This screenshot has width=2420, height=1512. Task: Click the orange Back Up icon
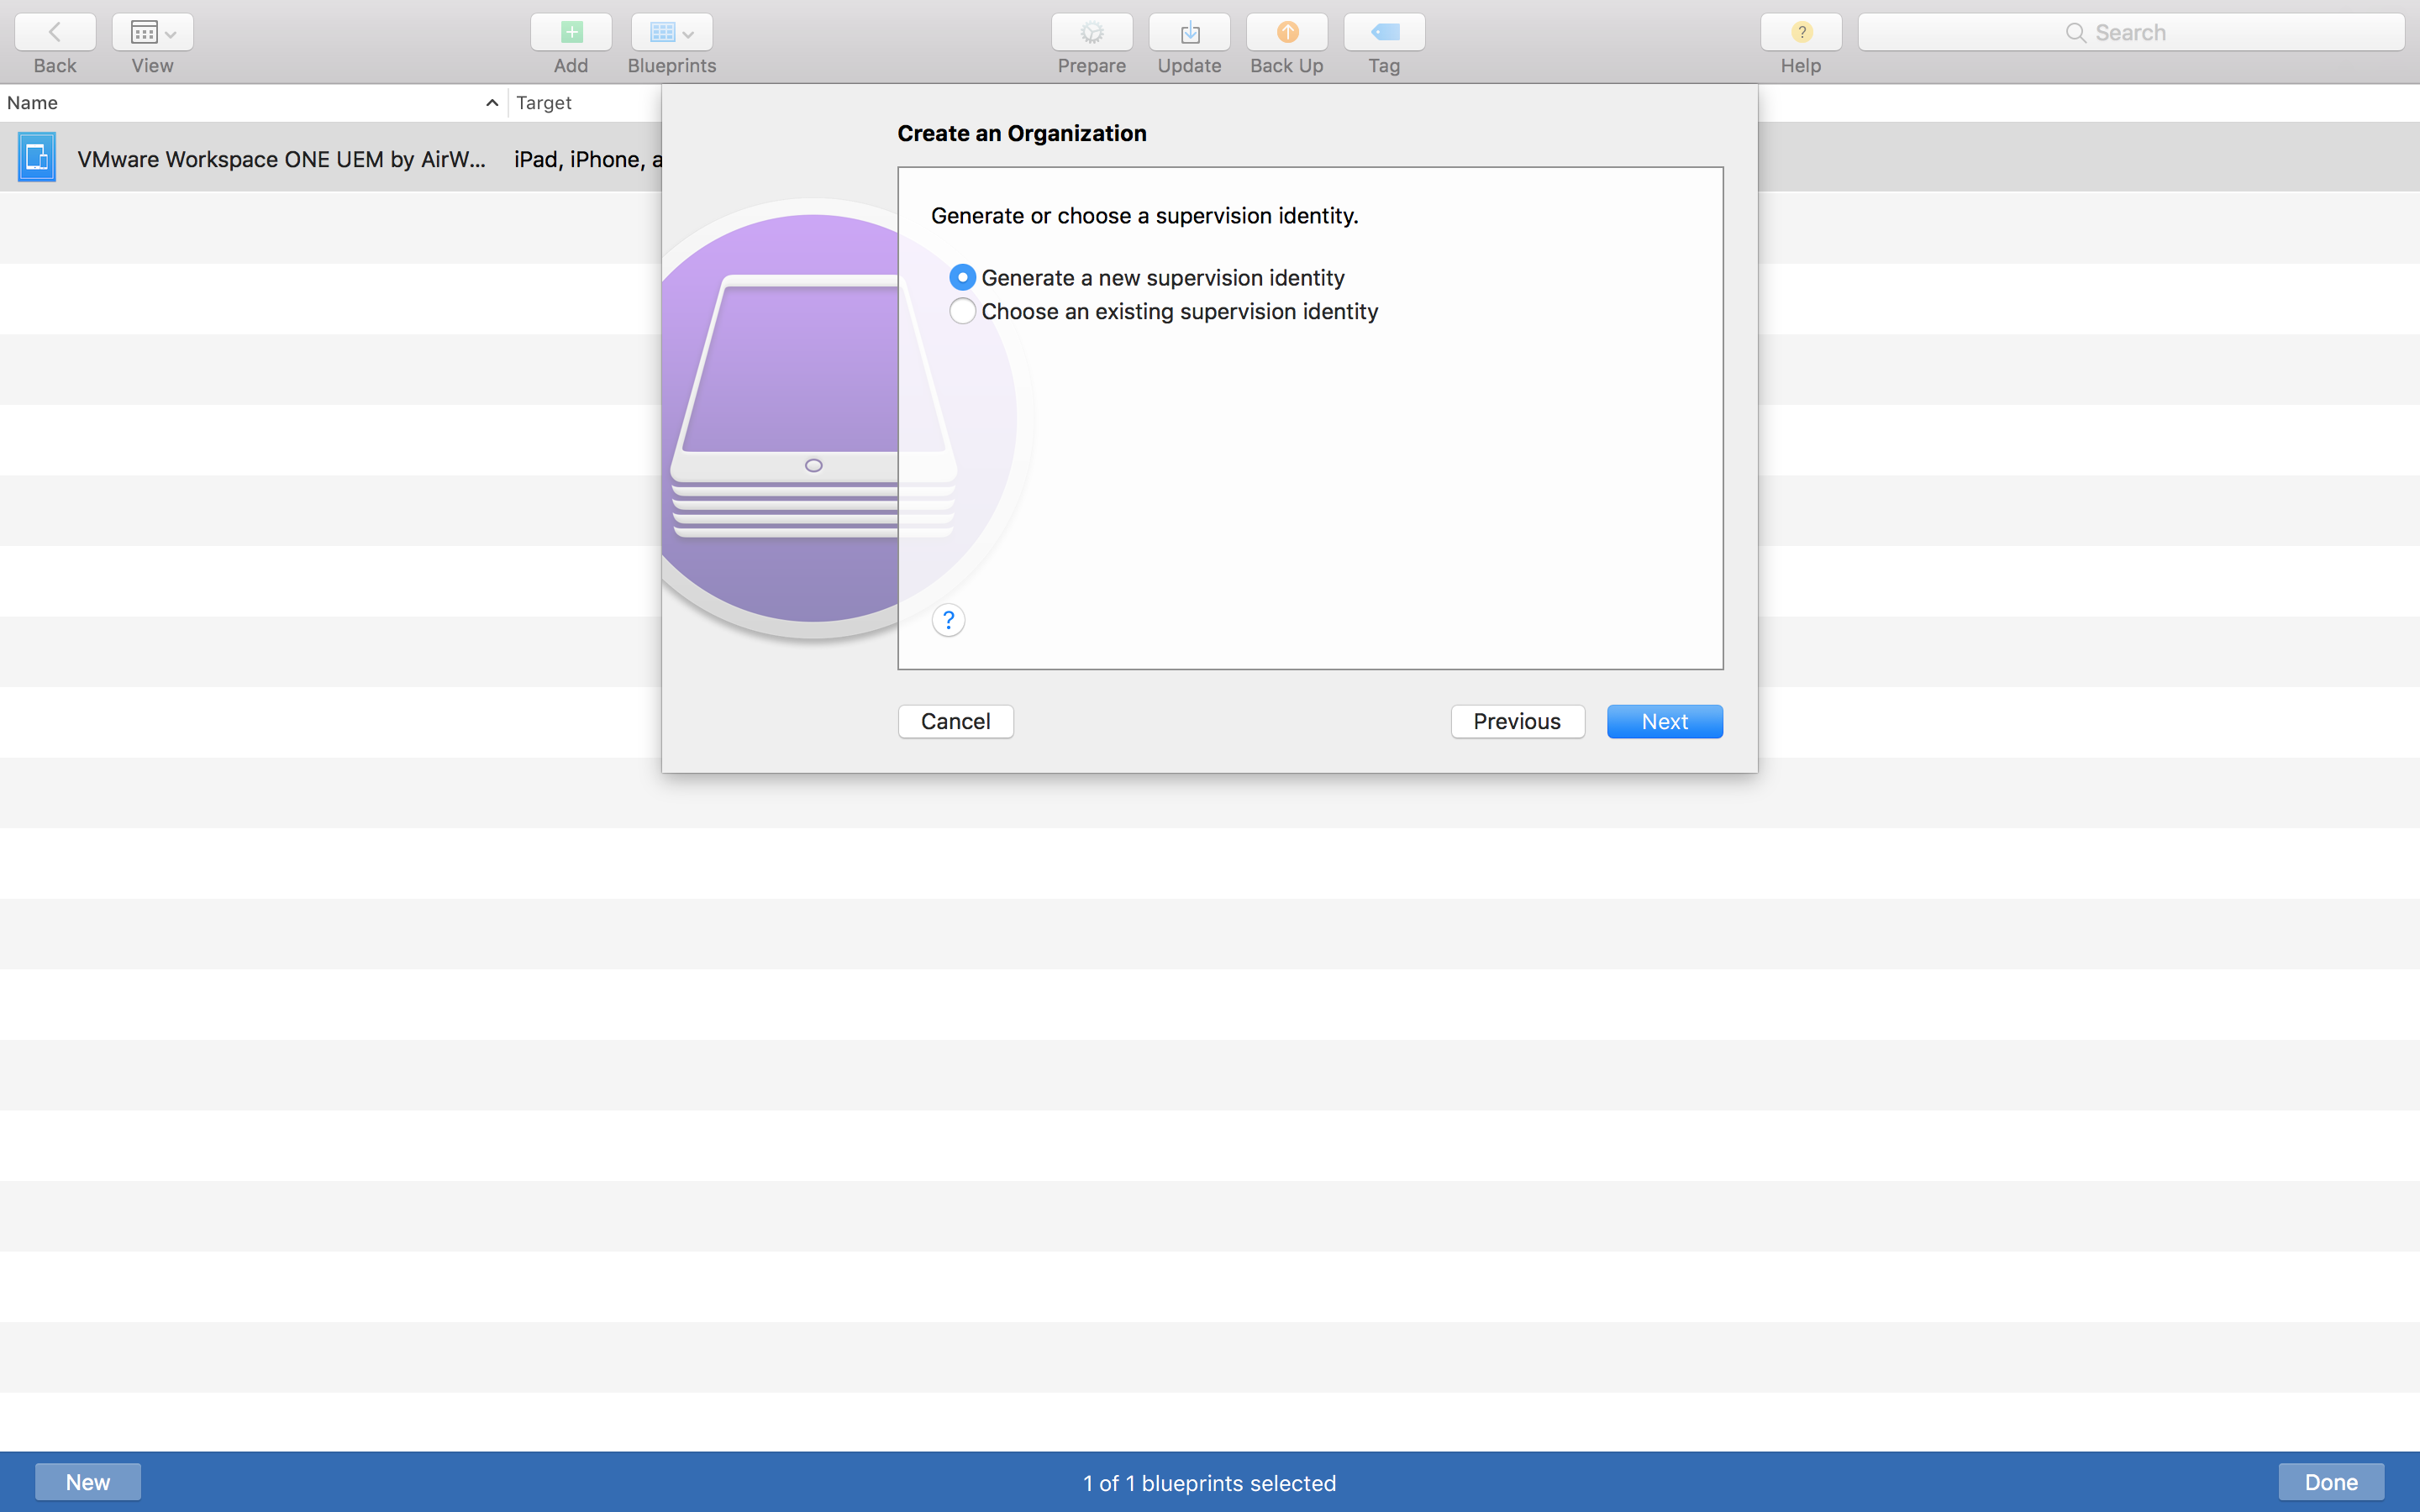coord(1286,32)
